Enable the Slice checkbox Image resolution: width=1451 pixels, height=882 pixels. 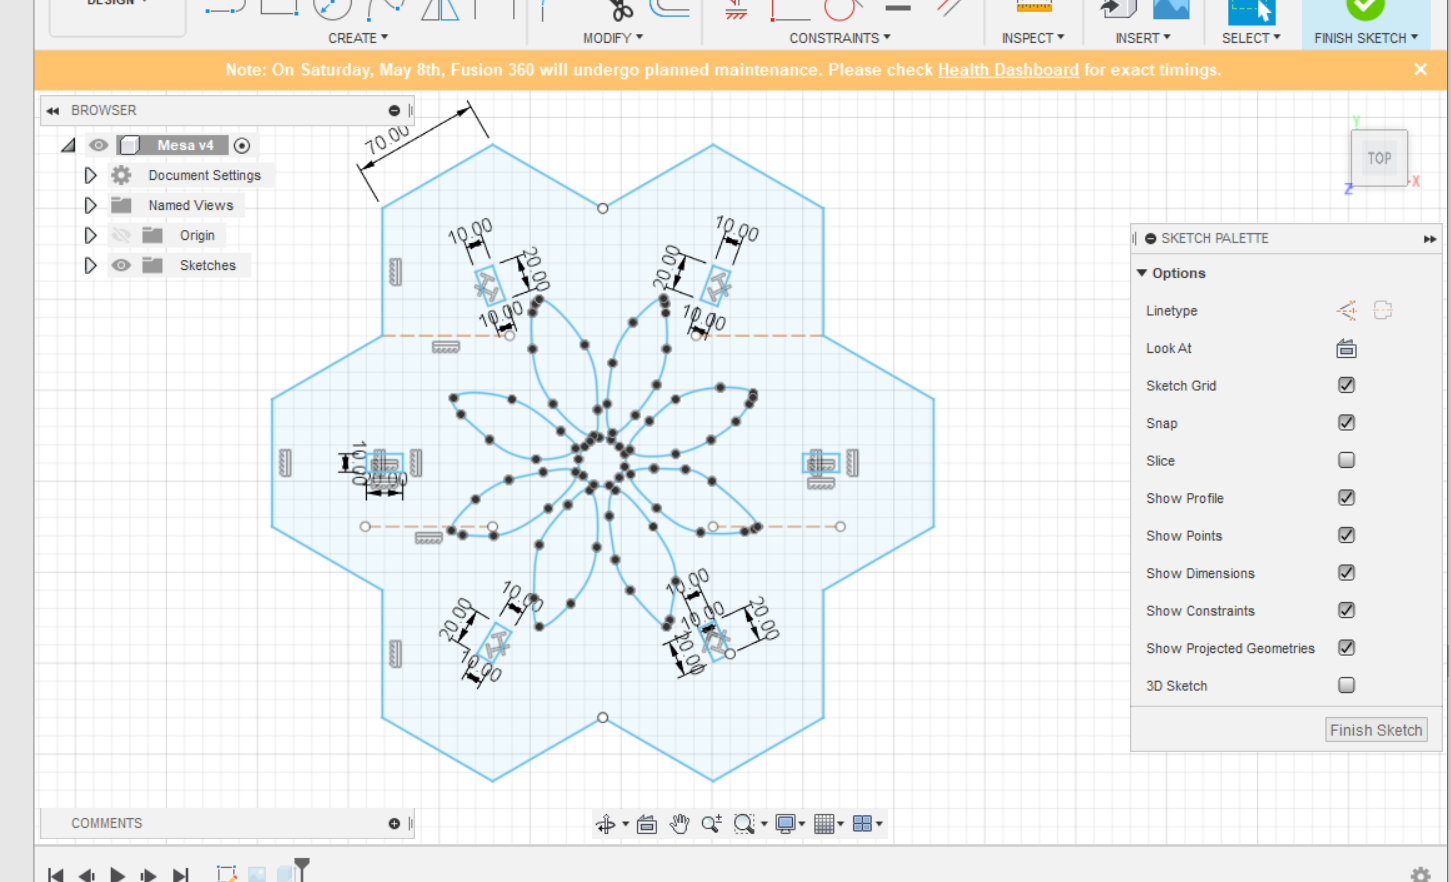[1346, 460]
